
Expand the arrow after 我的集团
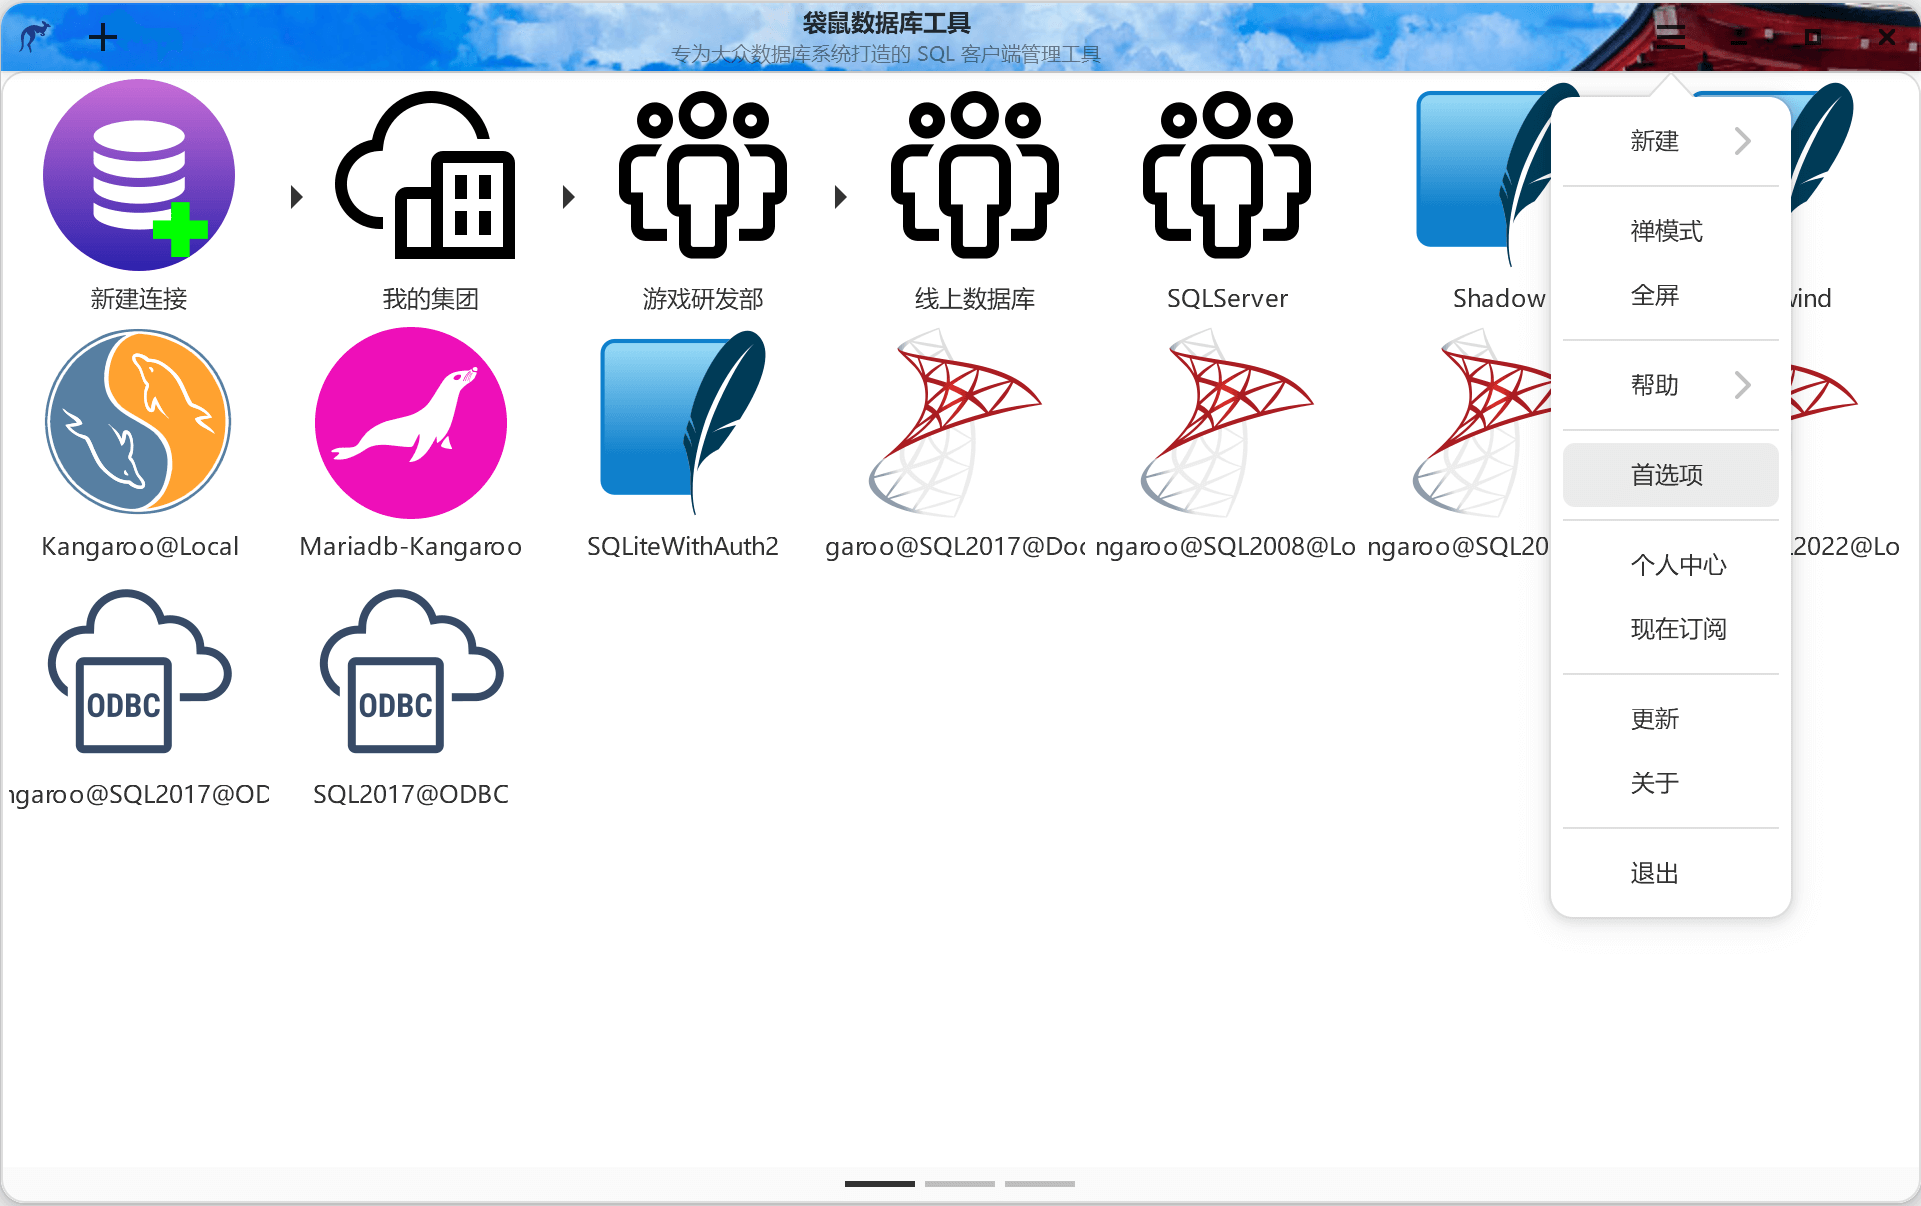tap(568, 197)
